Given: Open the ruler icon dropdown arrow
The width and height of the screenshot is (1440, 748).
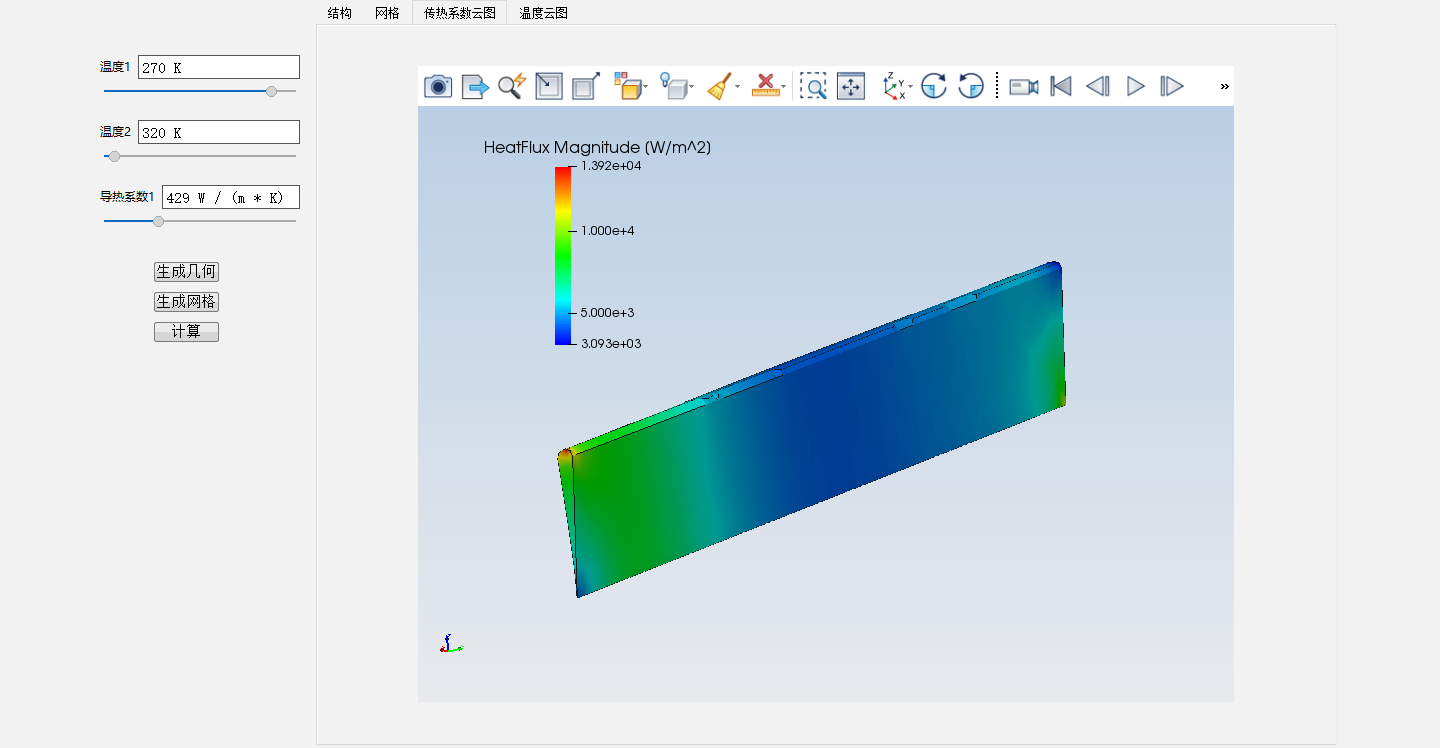Looking at the screenshot, I should [784, 87].
